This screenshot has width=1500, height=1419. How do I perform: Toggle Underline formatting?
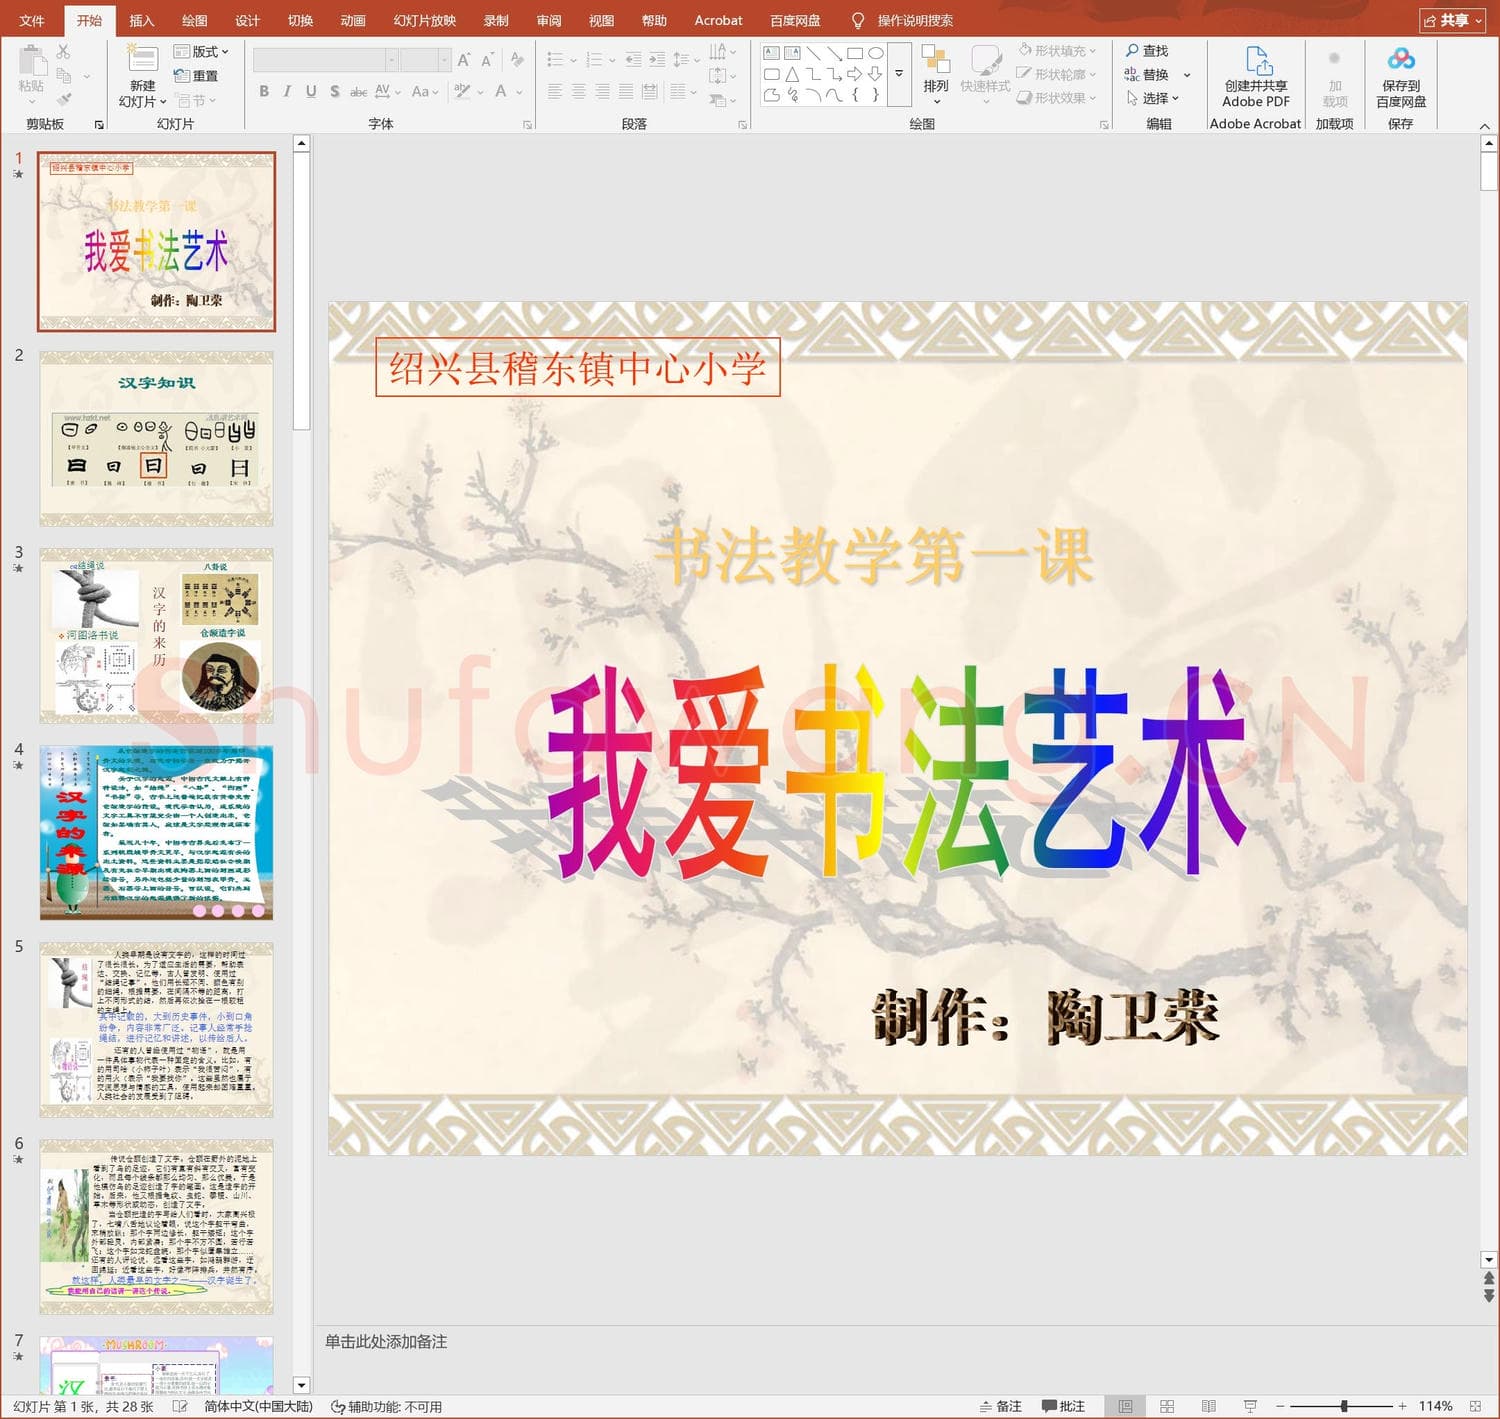(311, 91)
